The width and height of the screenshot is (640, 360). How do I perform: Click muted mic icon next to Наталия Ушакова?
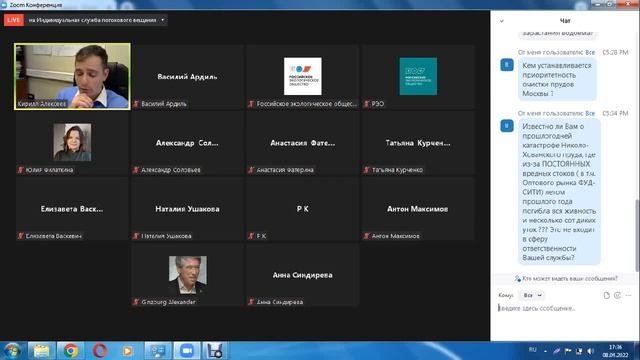136,236
